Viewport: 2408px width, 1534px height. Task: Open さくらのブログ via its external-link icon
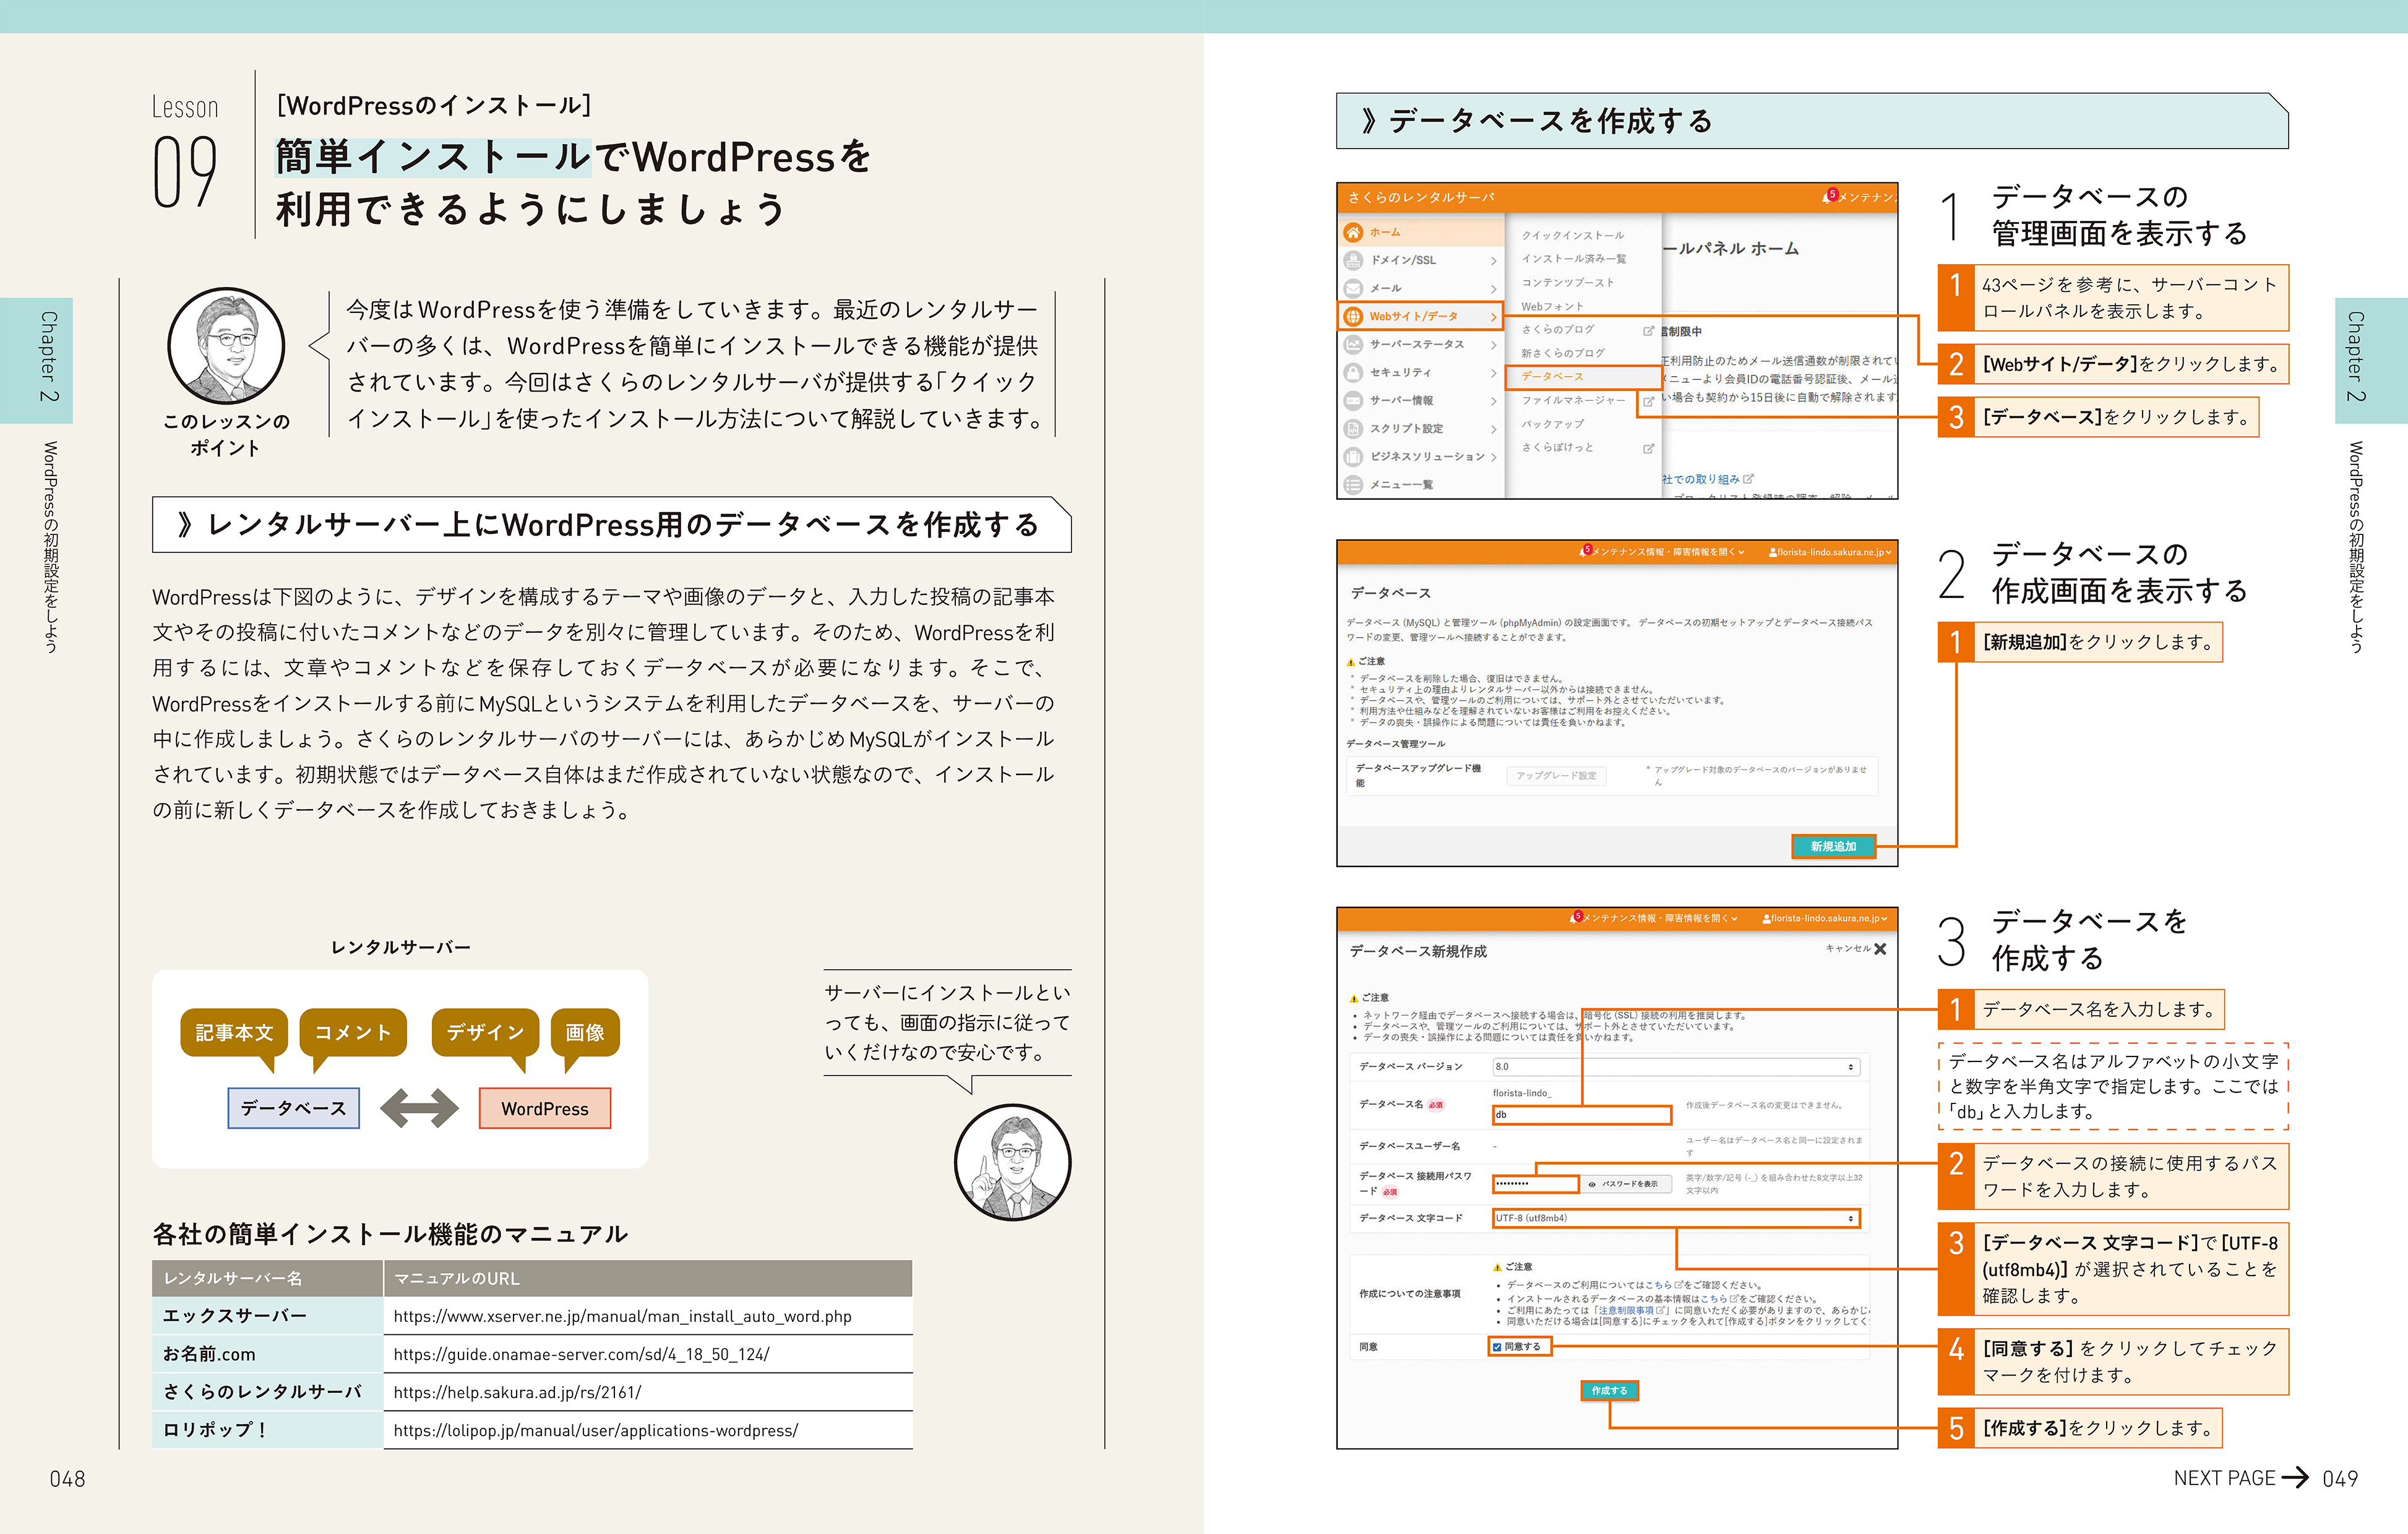point(1648,331)
